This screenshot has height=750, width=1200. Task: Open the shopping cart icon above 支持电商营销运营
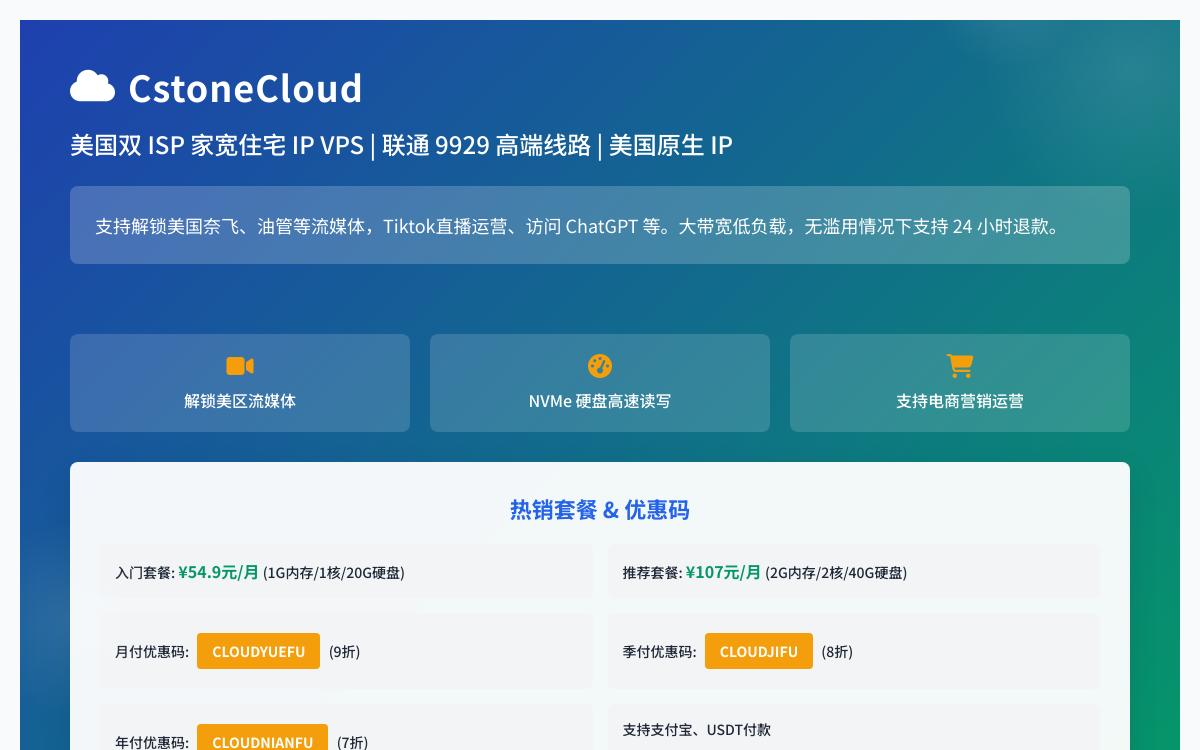[x=960, y=366]
